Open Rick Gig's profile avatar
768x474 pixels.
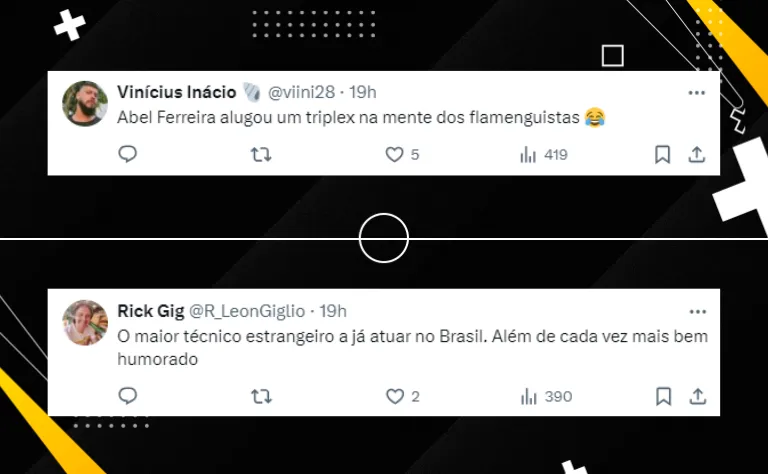click(85, 322)
